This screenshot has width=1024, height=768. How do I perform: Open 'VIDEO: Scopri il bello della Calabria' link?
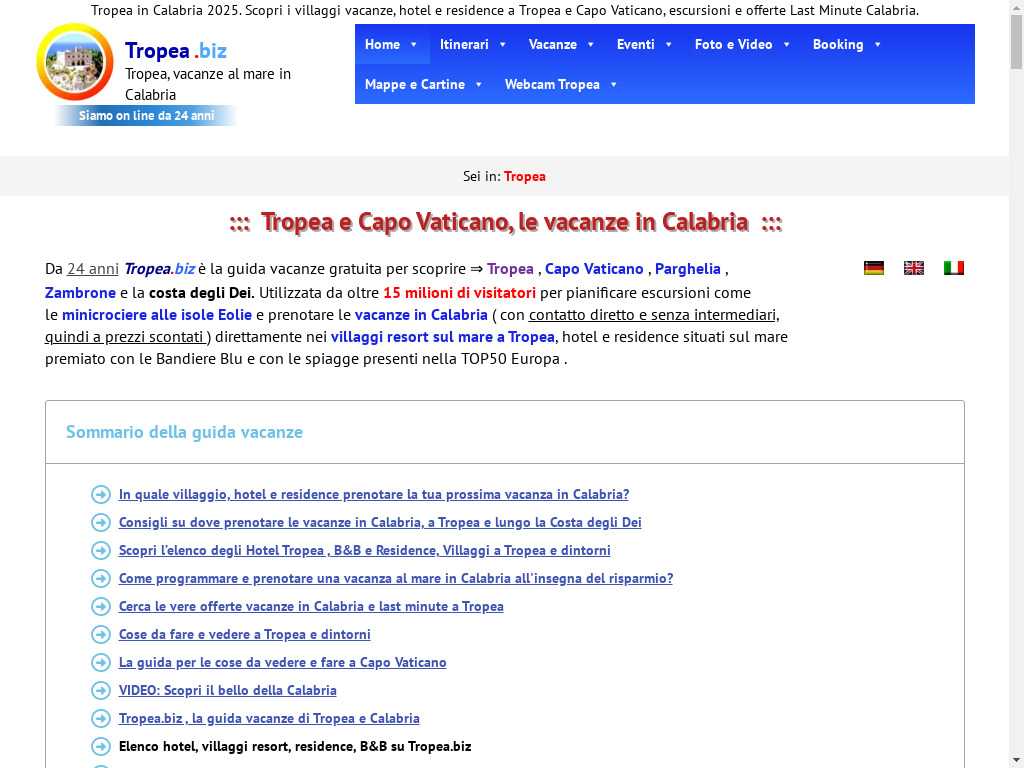click(x=227, y=690)
